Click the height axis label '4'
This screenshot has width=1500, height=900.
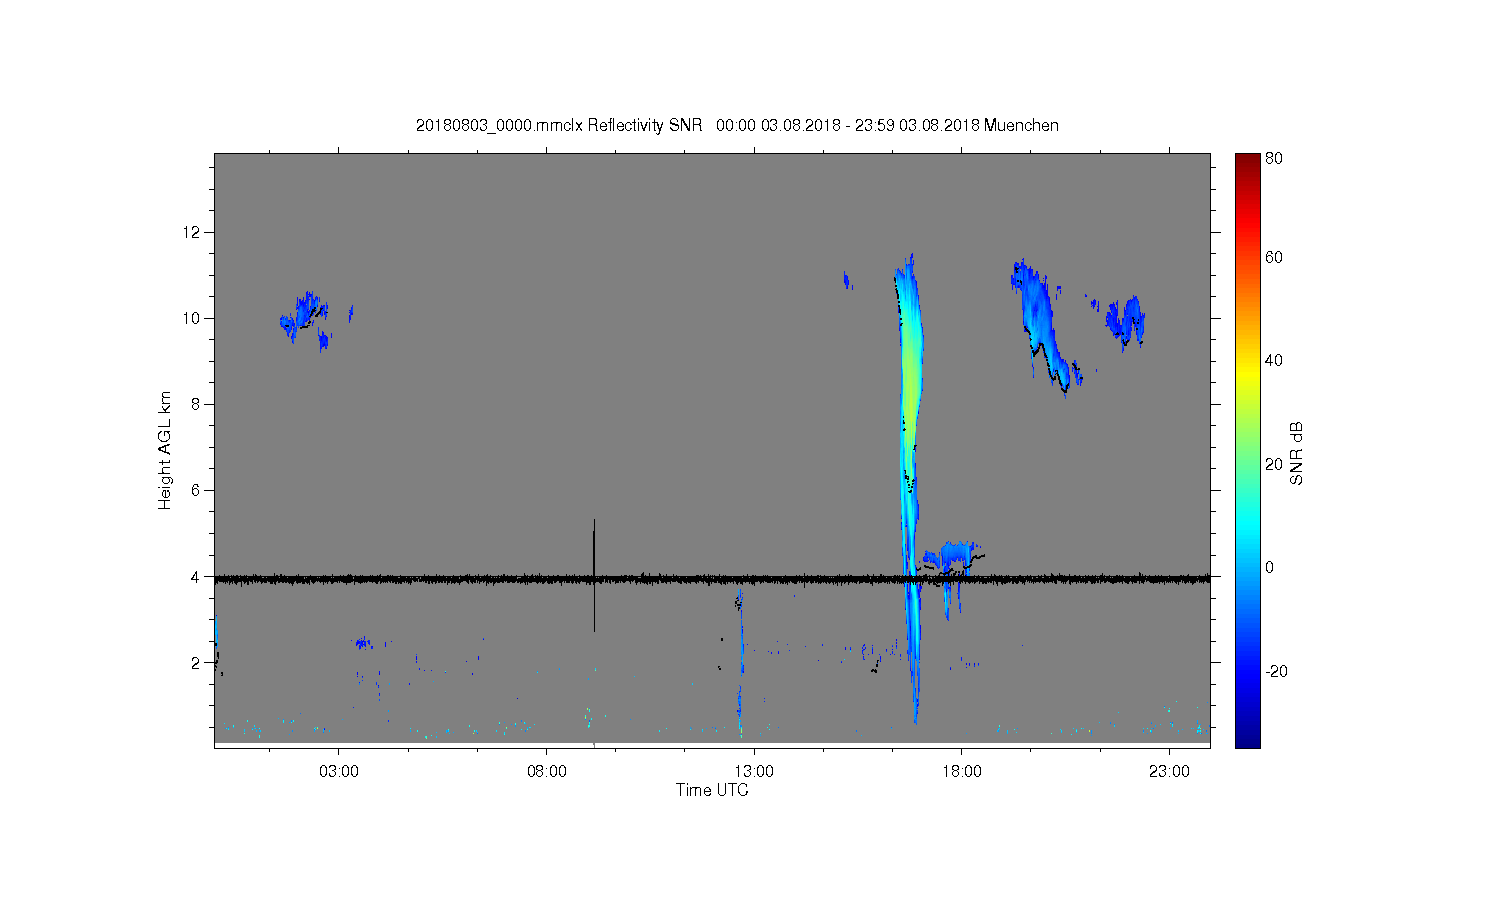tap(196, 577)
